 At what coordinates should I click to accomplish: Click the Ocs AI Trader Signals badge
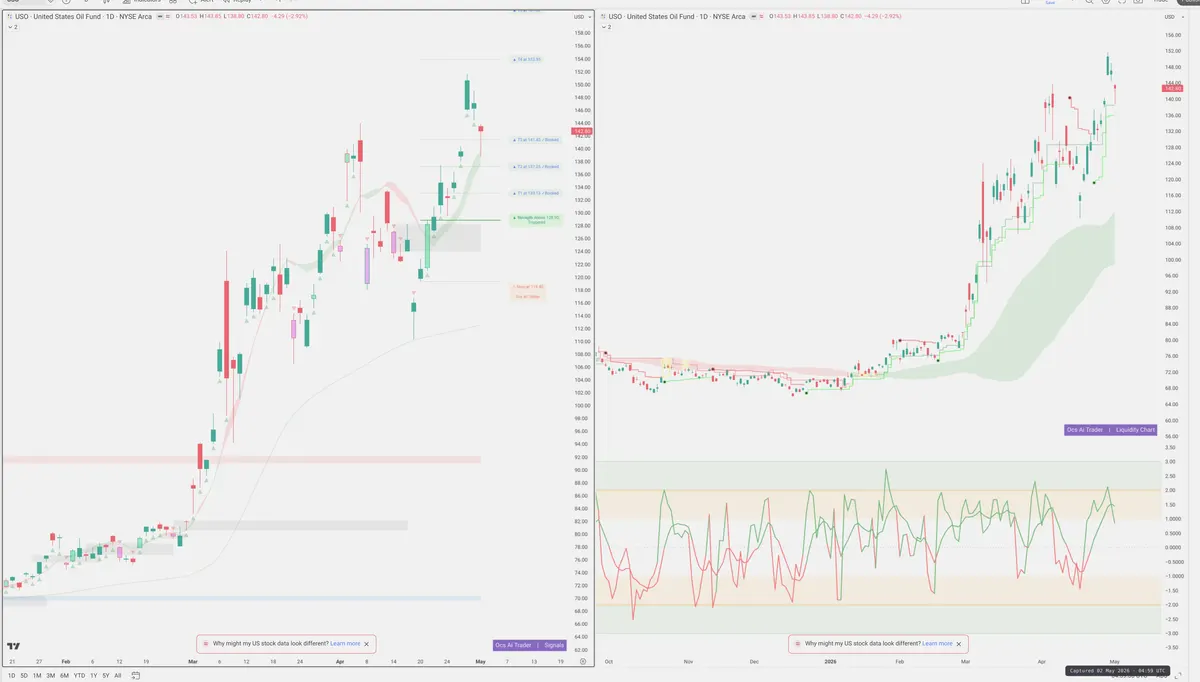pos(530,645)
